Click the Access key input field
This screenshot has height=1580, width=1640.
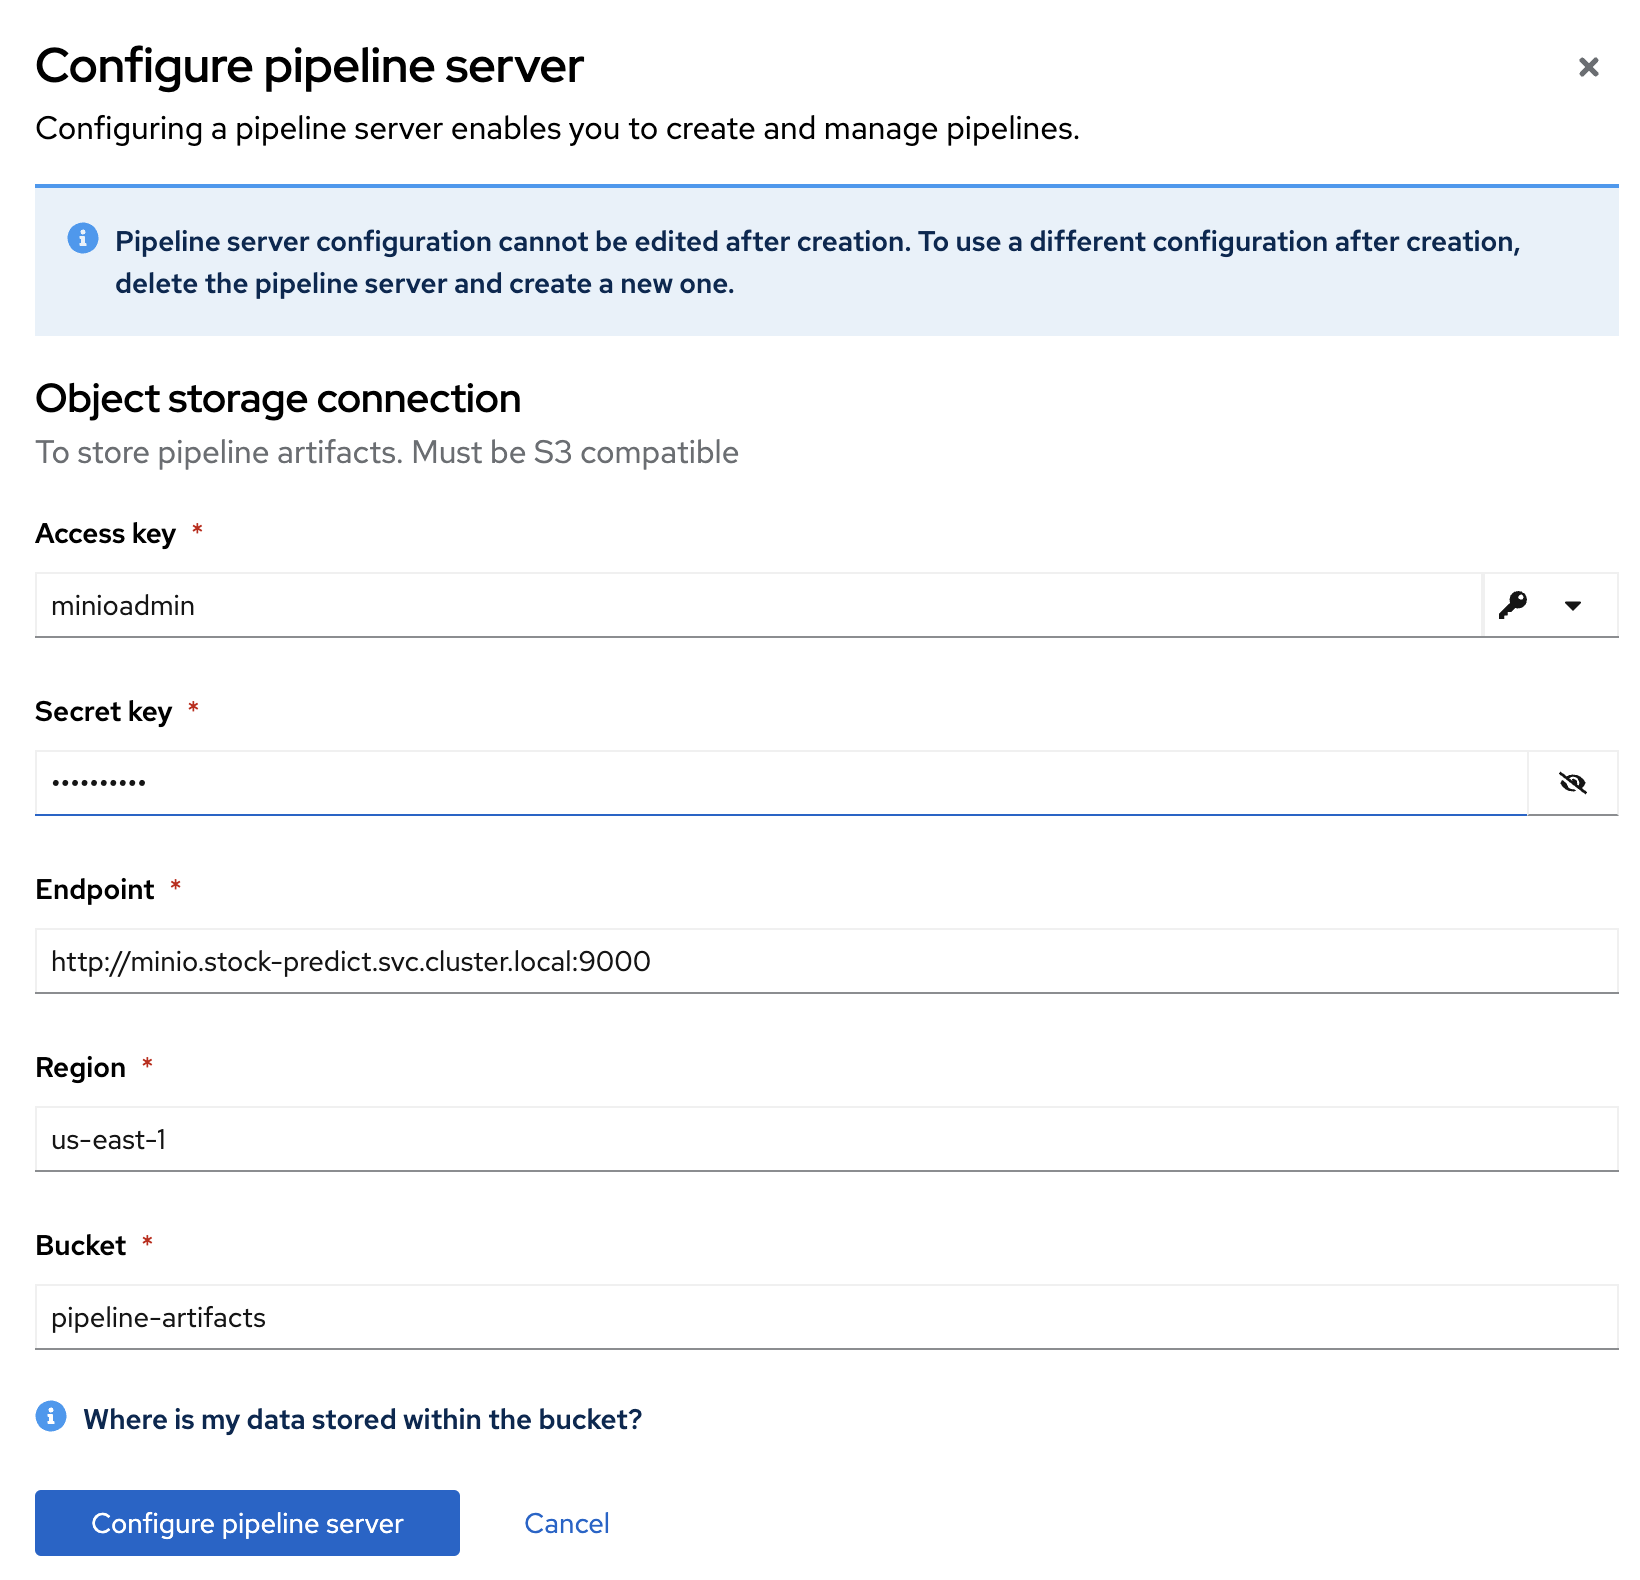click(x=758, y=605)
